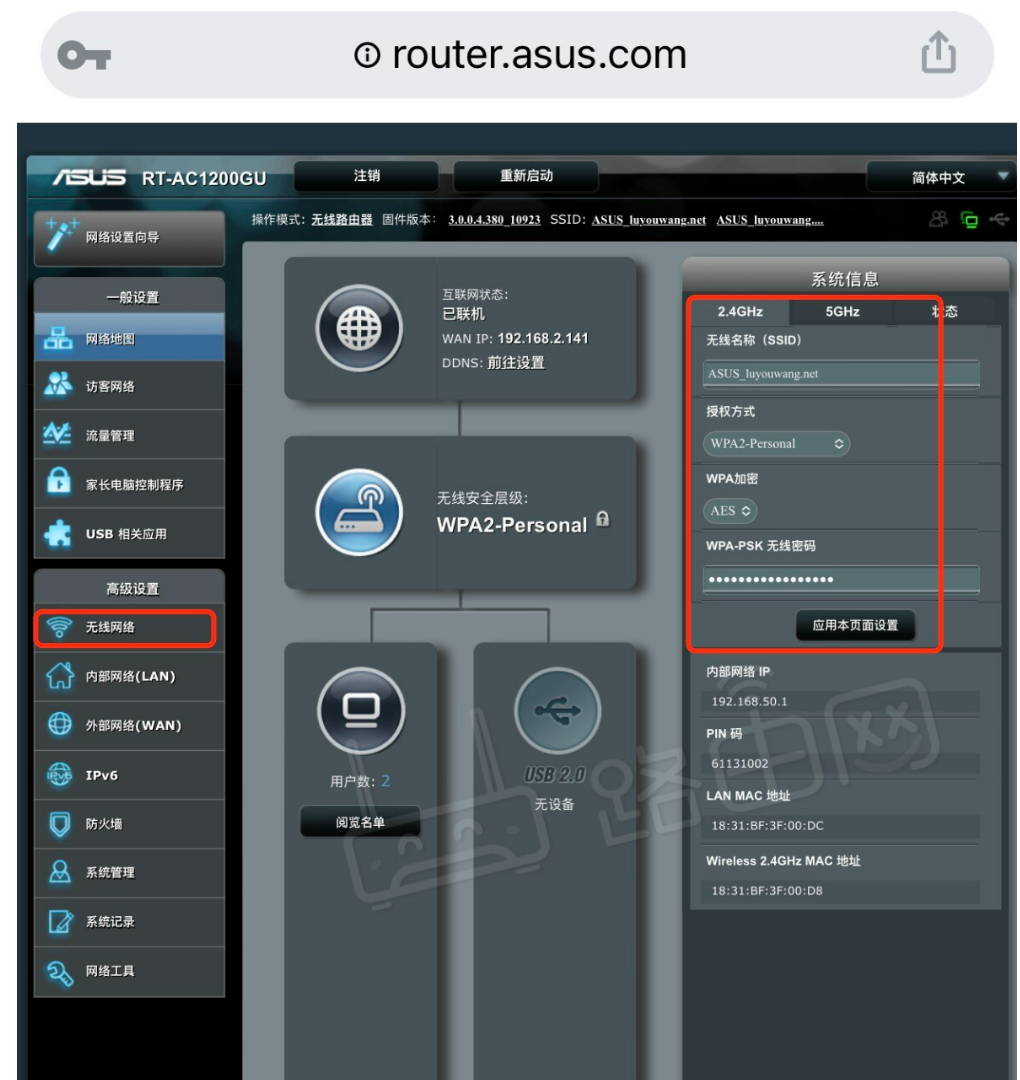Click the internet status globe circle icon

[x=359, y=328]
